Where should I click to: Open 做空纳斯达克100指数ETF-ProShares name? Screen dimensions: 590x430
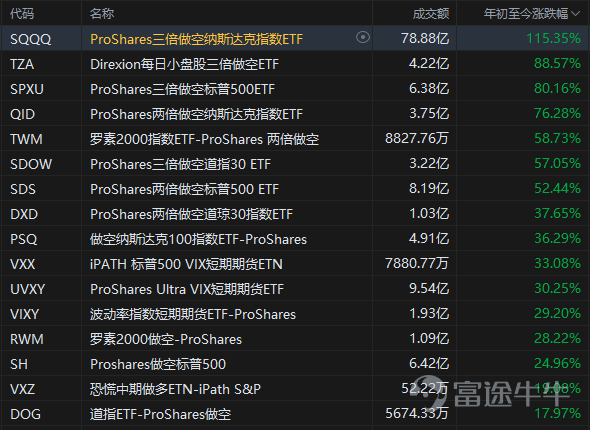[198, 239]
